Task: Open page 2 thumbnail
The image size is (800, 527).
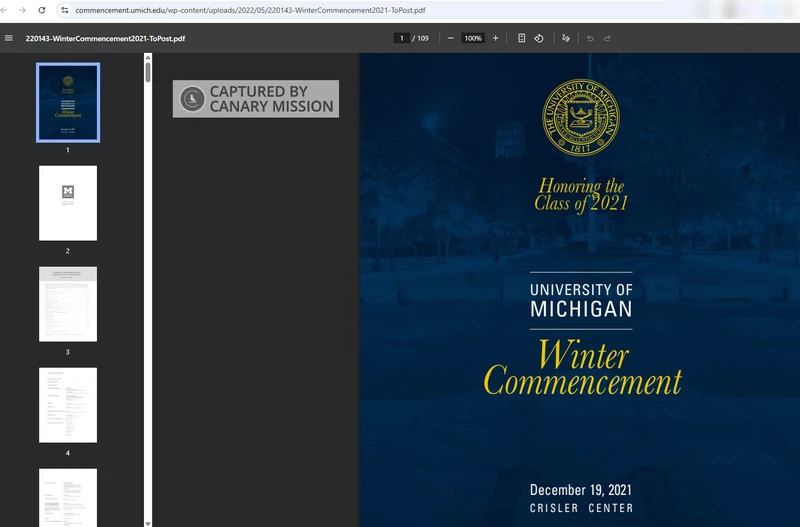Action: (x=68, y=203)
